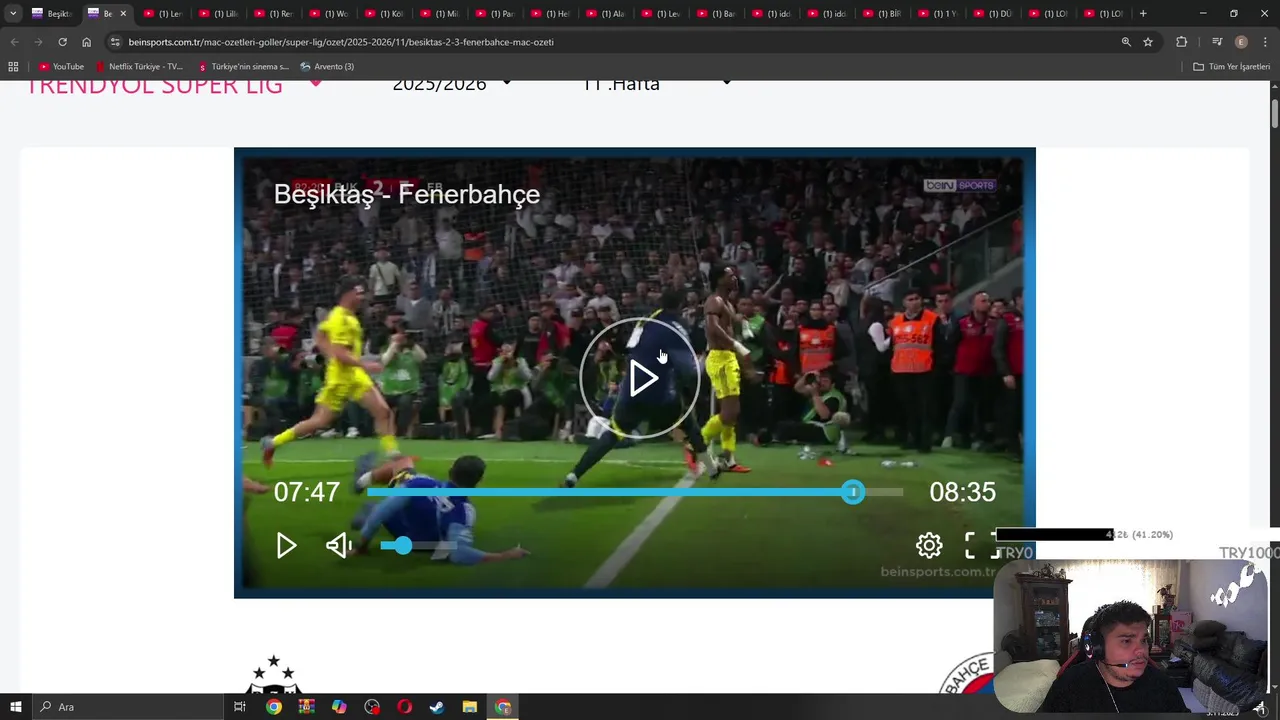The height and width of the screenshot is (720, 1280).
Task: Adjust the video volume slider knob
Action: tap(402, 545)
